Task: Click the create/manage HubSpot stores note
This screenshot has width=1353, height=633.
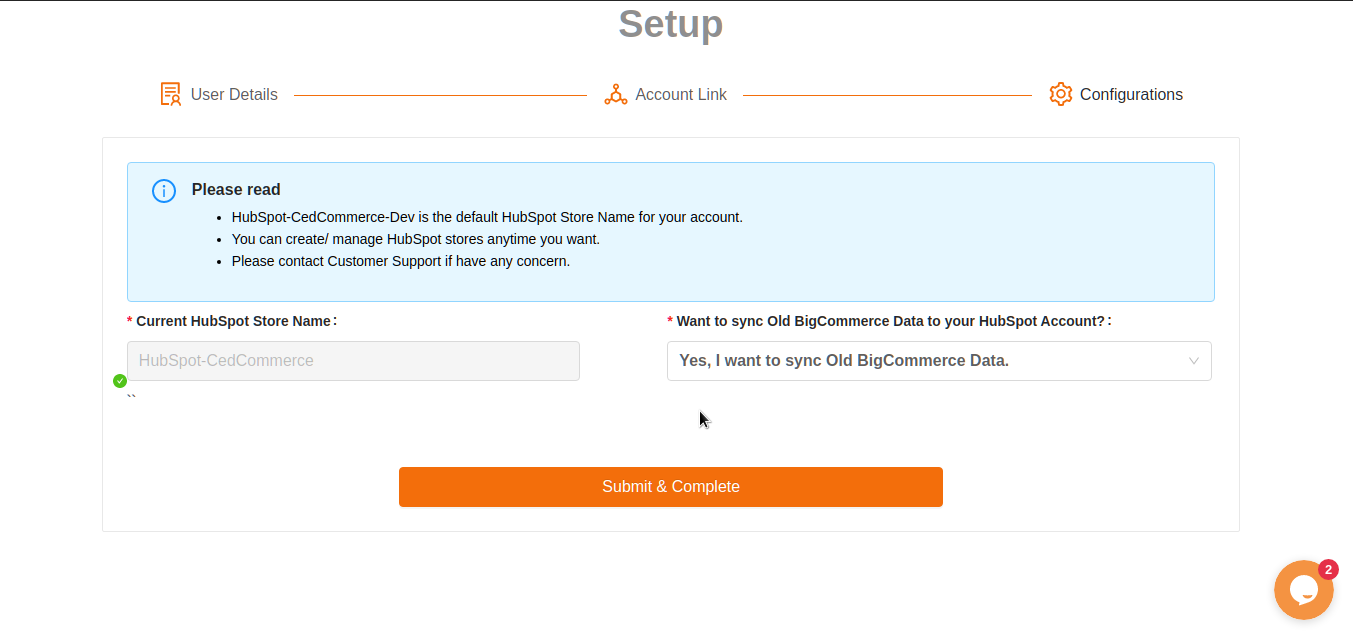Action: [416, 239]
